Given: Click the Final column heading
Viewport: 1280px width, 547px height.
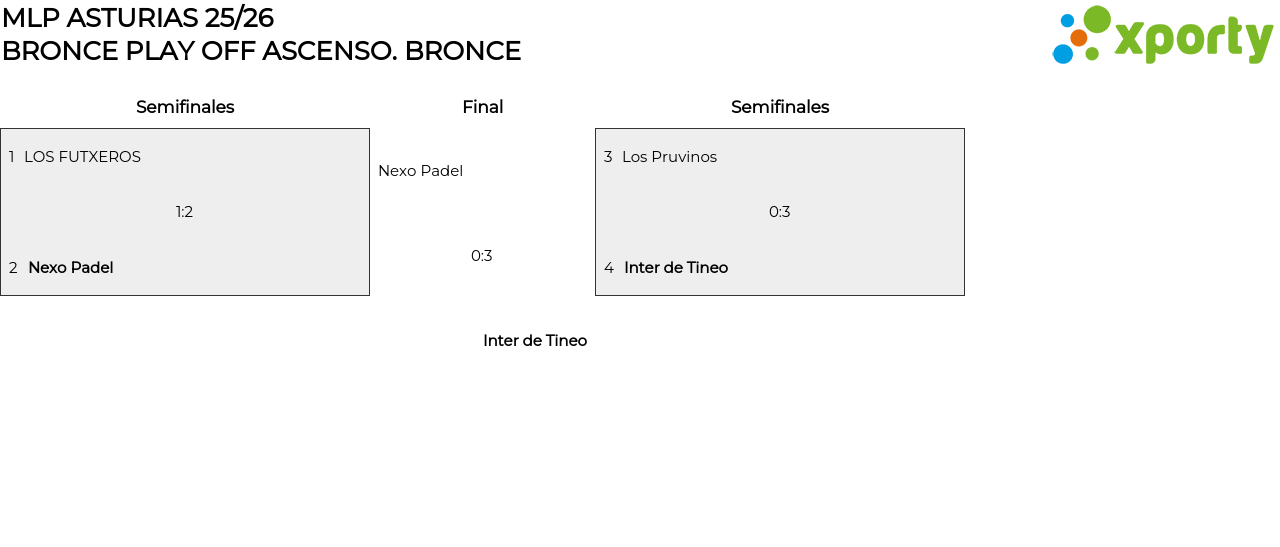Looking at the screenshot, I should pyautogui.click(x=482, y=107).
